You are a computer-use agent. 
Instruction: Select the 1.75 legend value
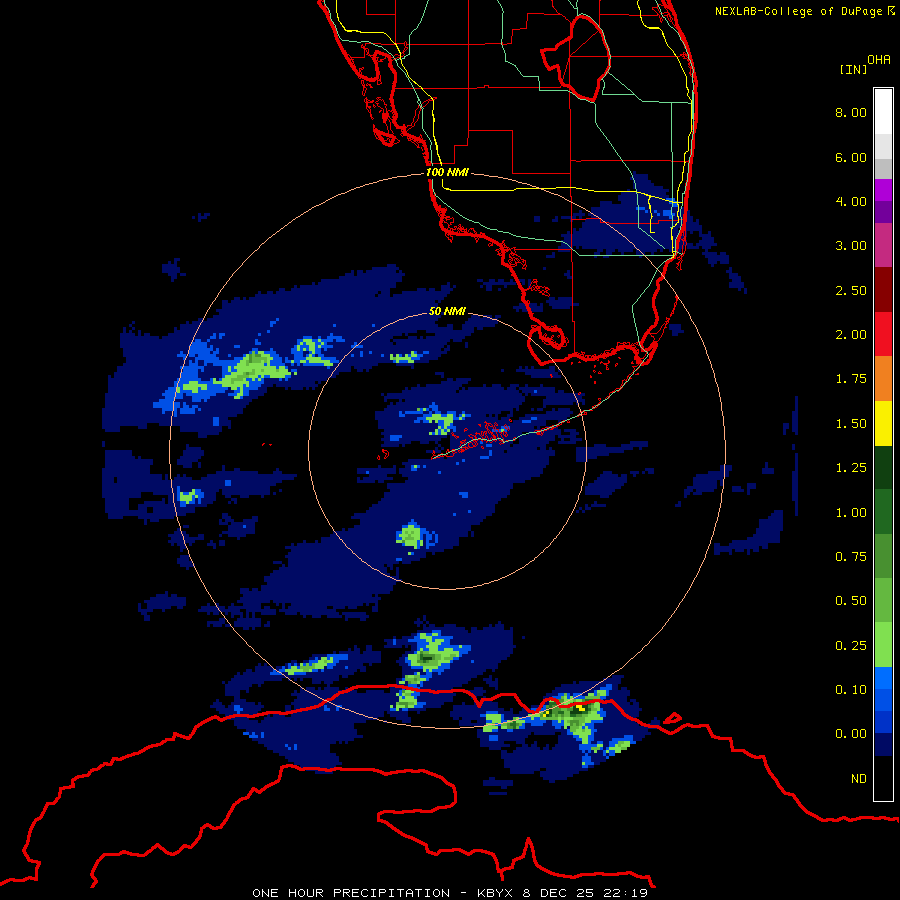pos(851,379)
